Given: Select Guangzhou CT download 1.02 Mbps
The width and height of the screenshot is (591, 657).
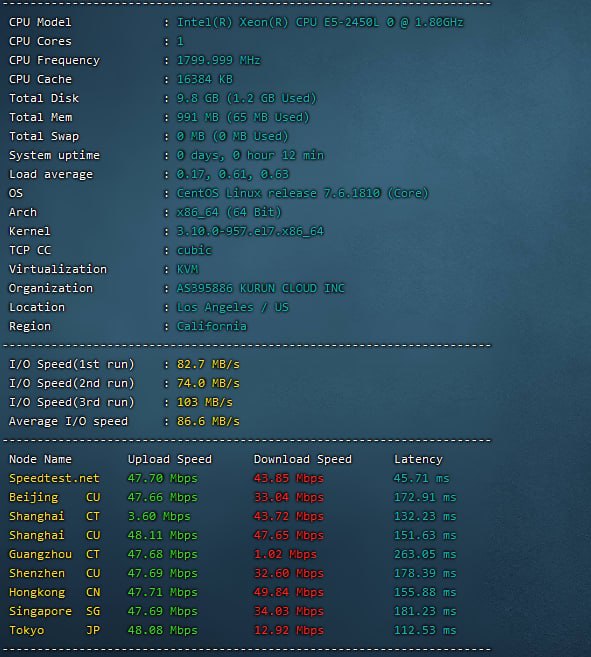Looking at the screenshot, I should (285, 554).
